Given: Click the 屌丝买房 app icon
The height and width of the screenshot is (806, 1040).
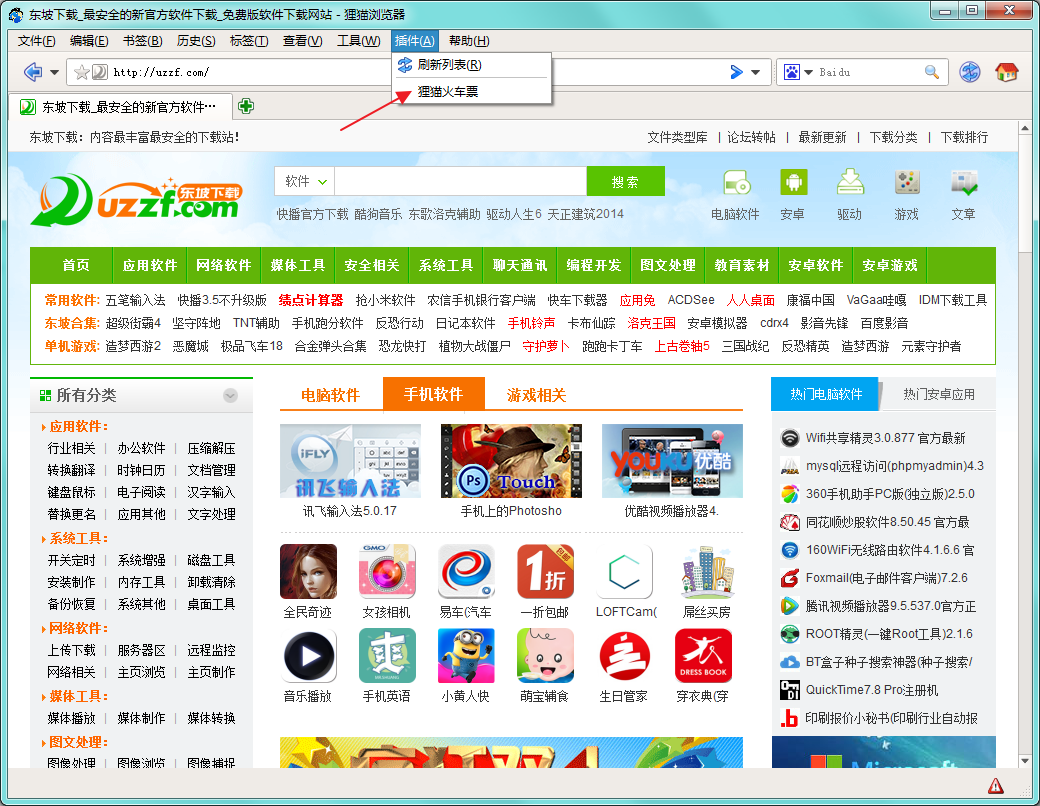Looking at the screenshot, I should [x=708, y=571].
